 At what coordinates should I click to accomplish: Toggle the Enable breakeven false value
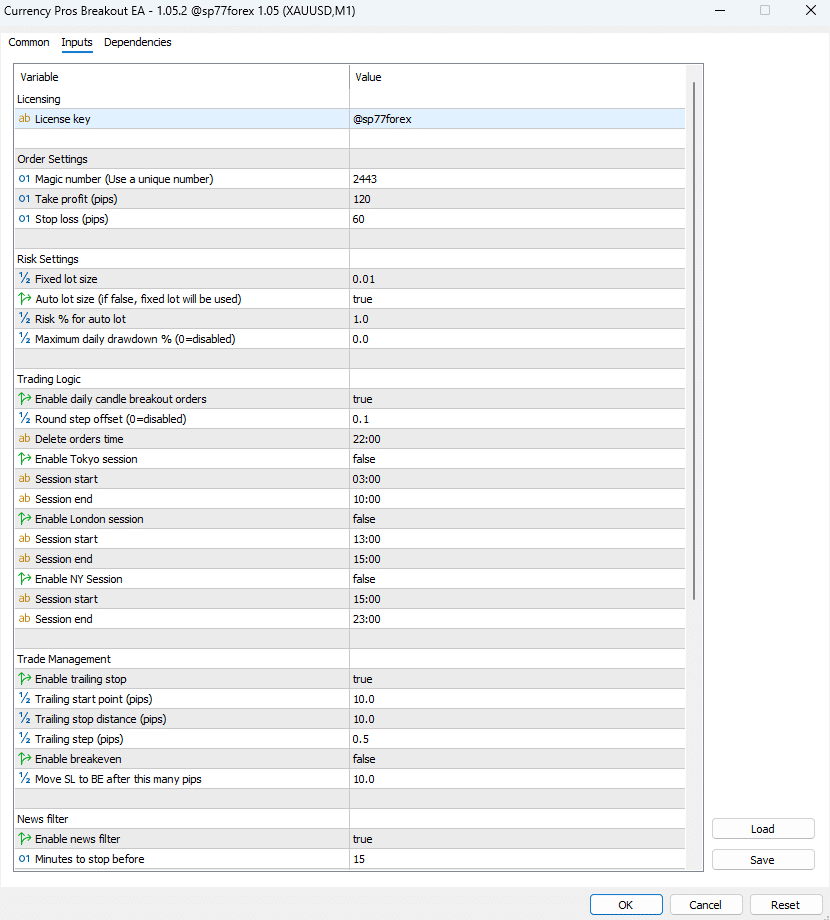pyautogui.click(x=517, y=759)
